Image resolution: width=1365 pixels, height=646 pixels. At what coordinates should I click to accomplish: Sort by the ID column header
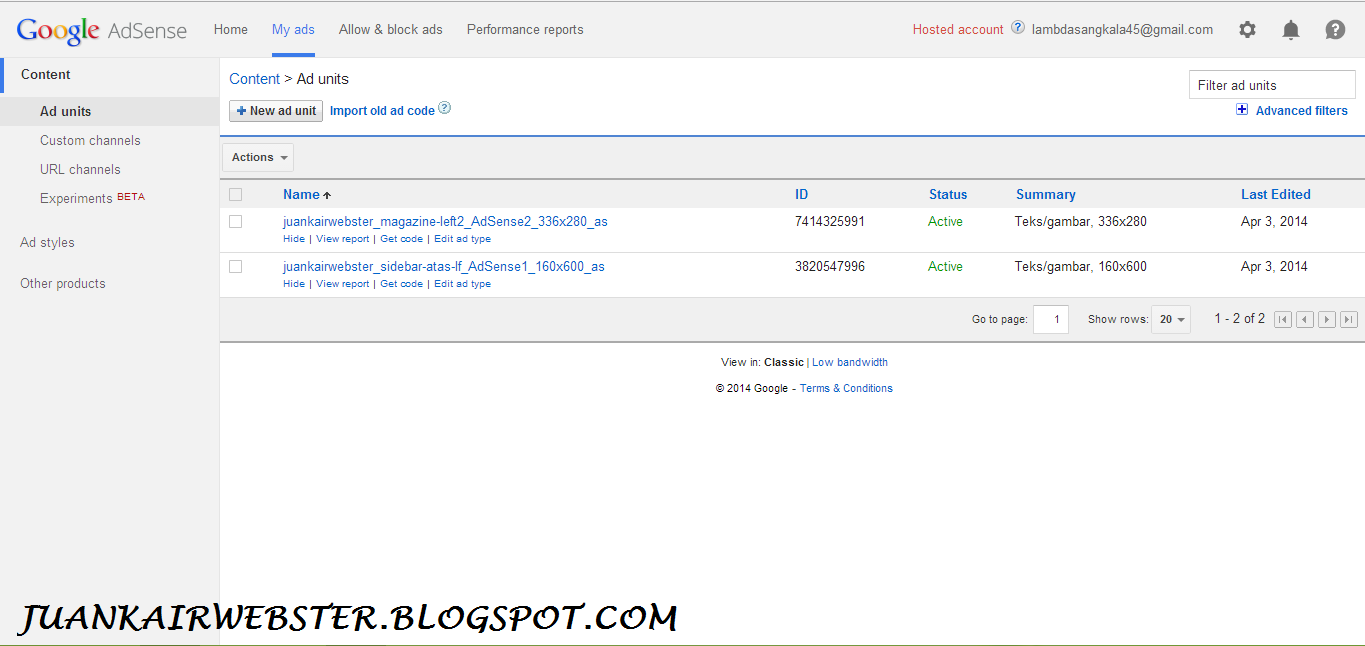point(802,194)
